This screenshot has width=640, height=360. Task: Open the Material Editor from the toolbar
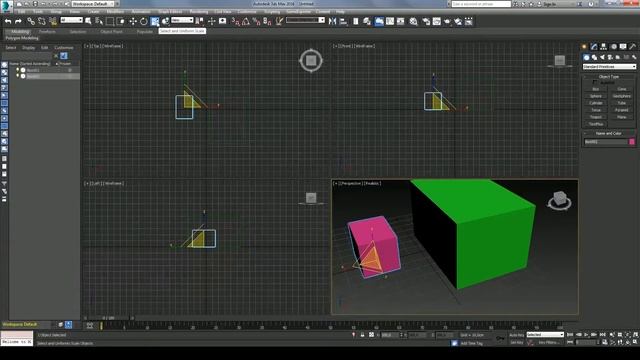[413, 21]
